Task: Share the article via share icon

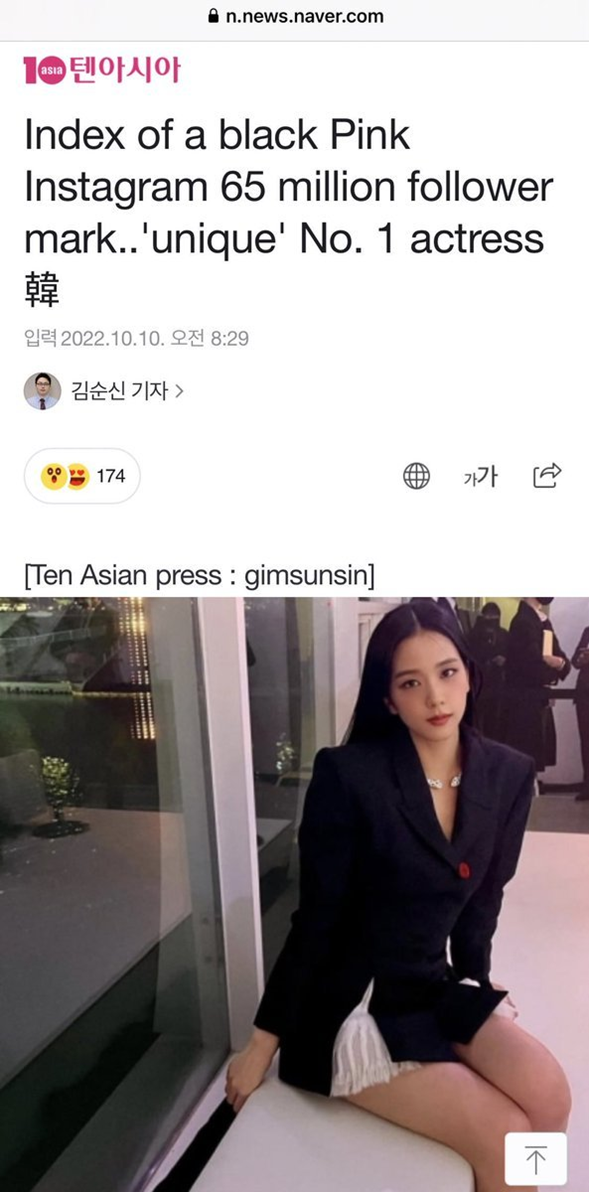Action: [547, 475]
